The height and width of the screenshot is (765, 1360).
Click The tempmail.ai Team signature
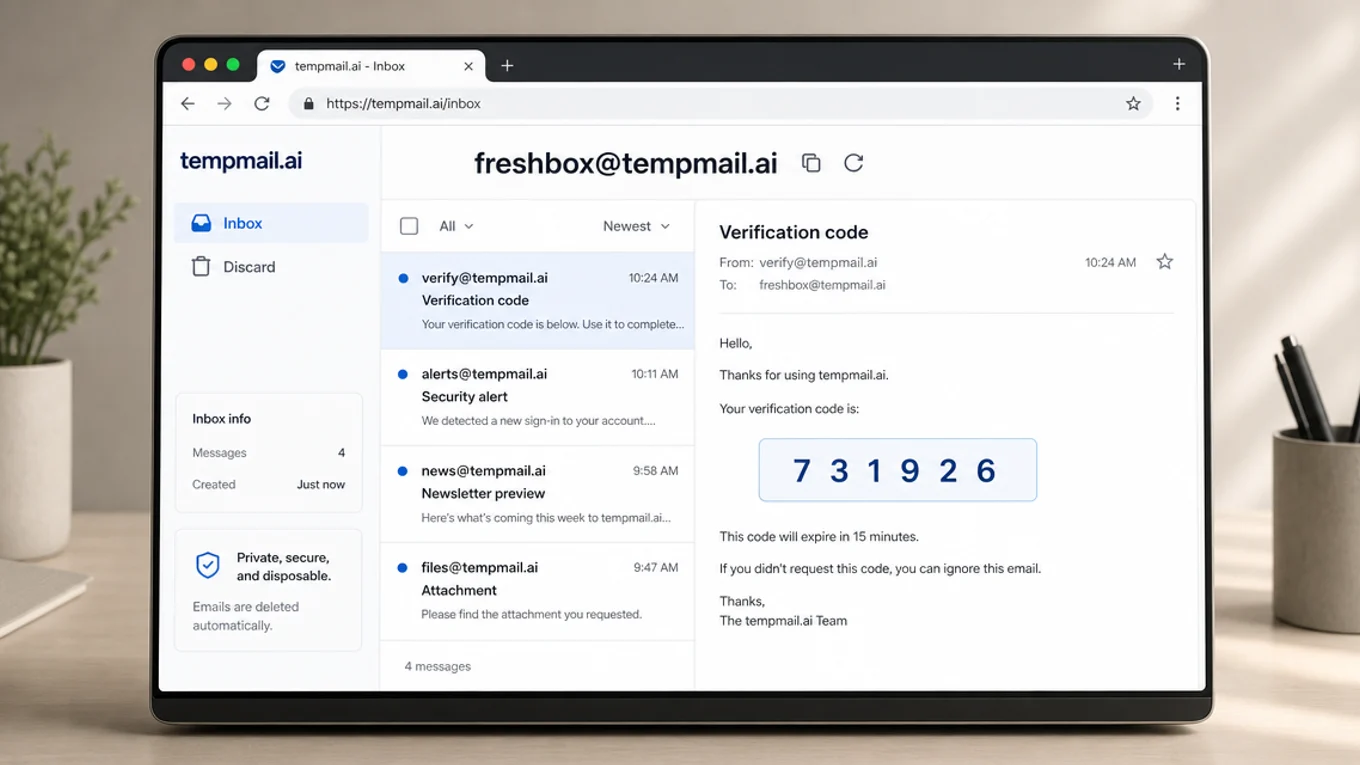[x=783, y=621]
